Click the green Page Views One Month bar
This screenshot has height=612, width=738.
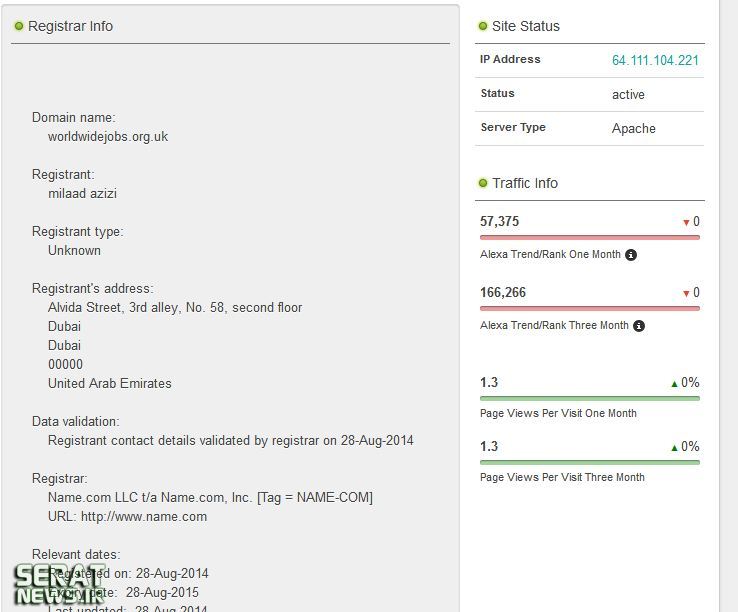pos(590,398)
